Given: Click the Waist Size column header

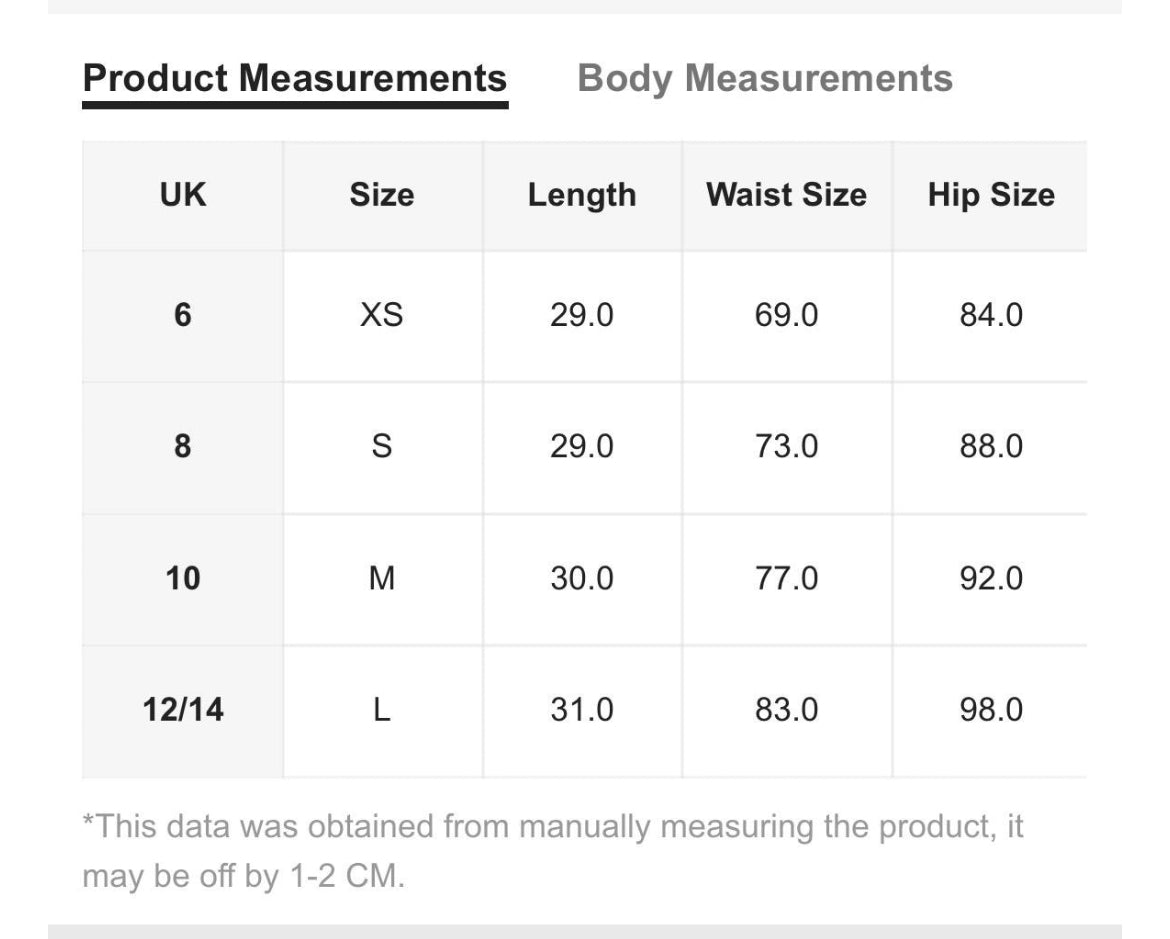Looking at the screenshot, I should [786, 195].
